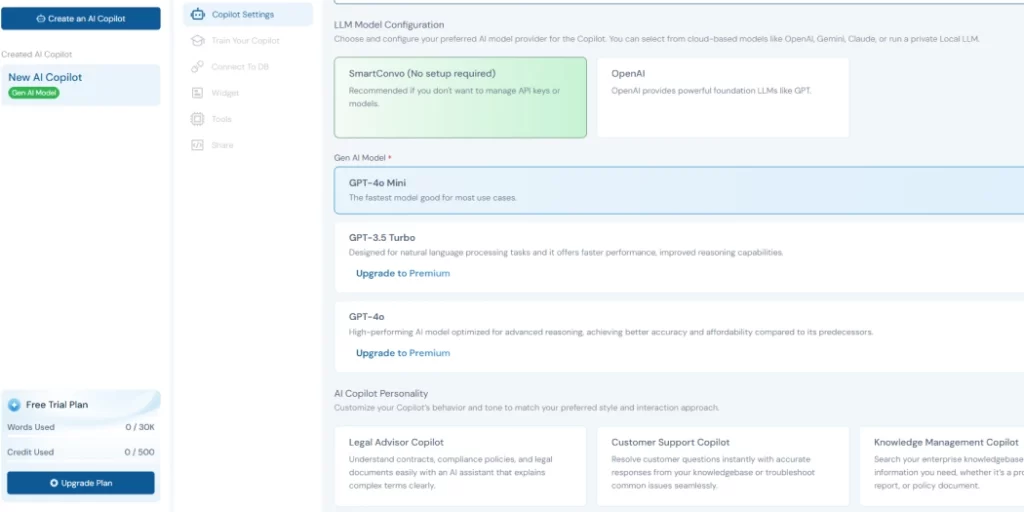Click the gear icon in Upgrade Plan button
This screenshot has height=512, width=1024.
[x=54, y=483]
